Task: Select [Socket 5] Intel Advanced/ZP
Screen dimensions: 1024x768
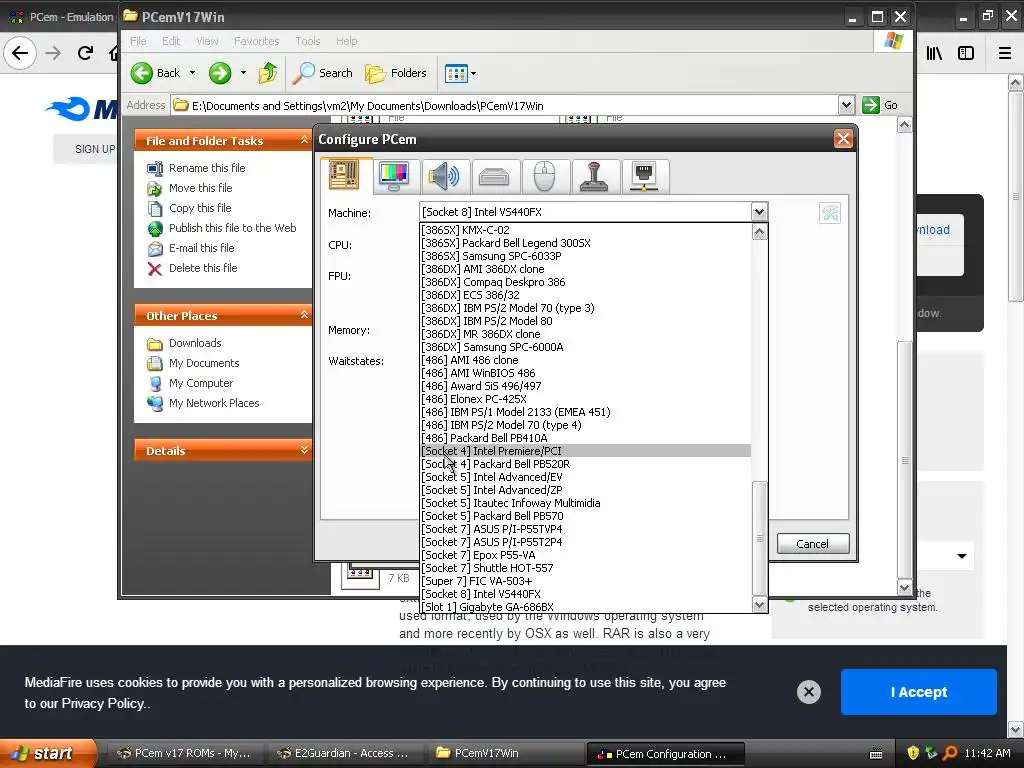Action: click(585, 490)
